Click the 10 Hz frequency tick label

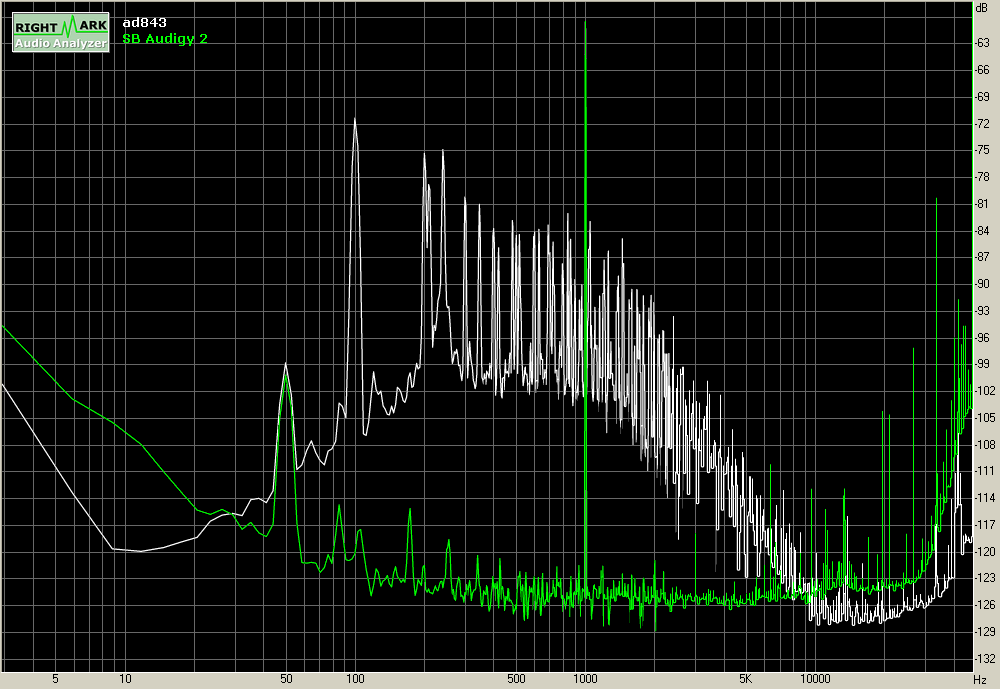pyautogui.click(x=125, y=679)
